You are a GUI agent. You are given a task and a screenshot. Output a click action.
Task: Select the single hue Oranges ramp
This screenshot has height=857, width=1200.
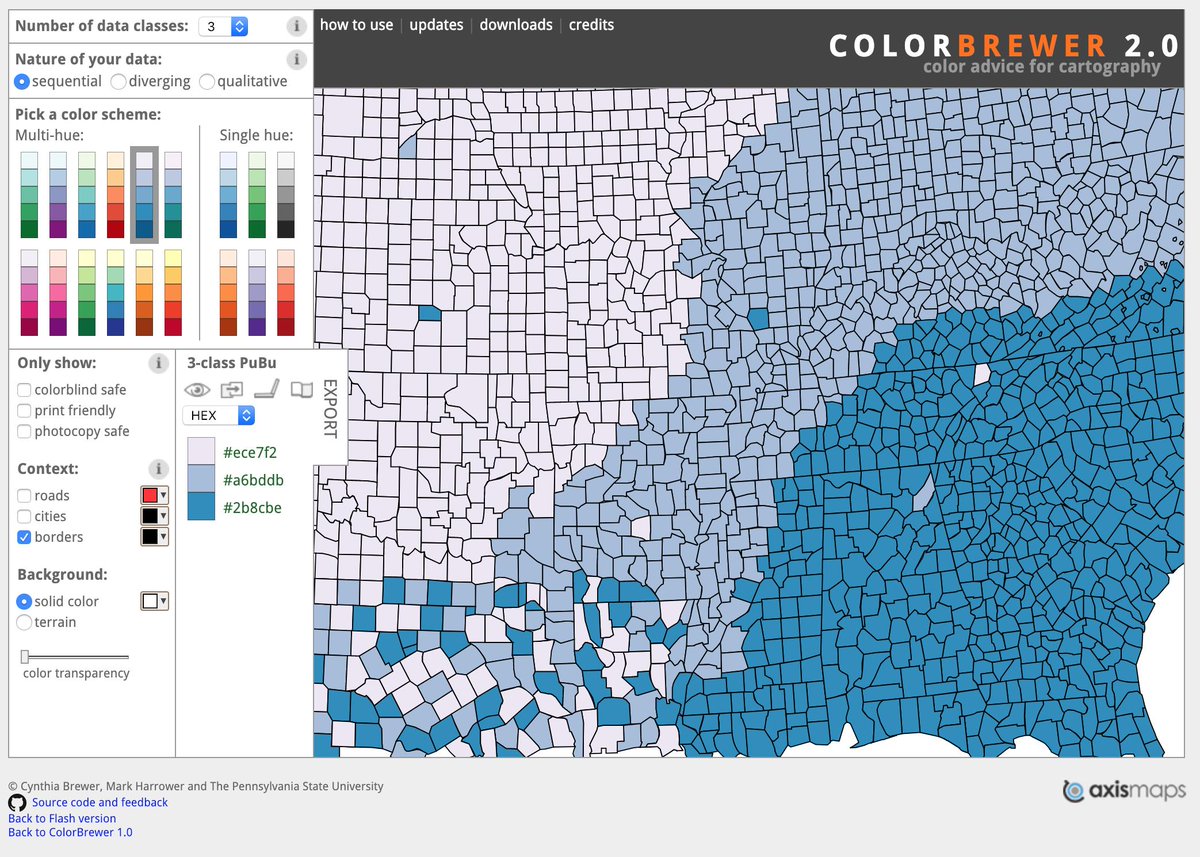pos(228,292)
